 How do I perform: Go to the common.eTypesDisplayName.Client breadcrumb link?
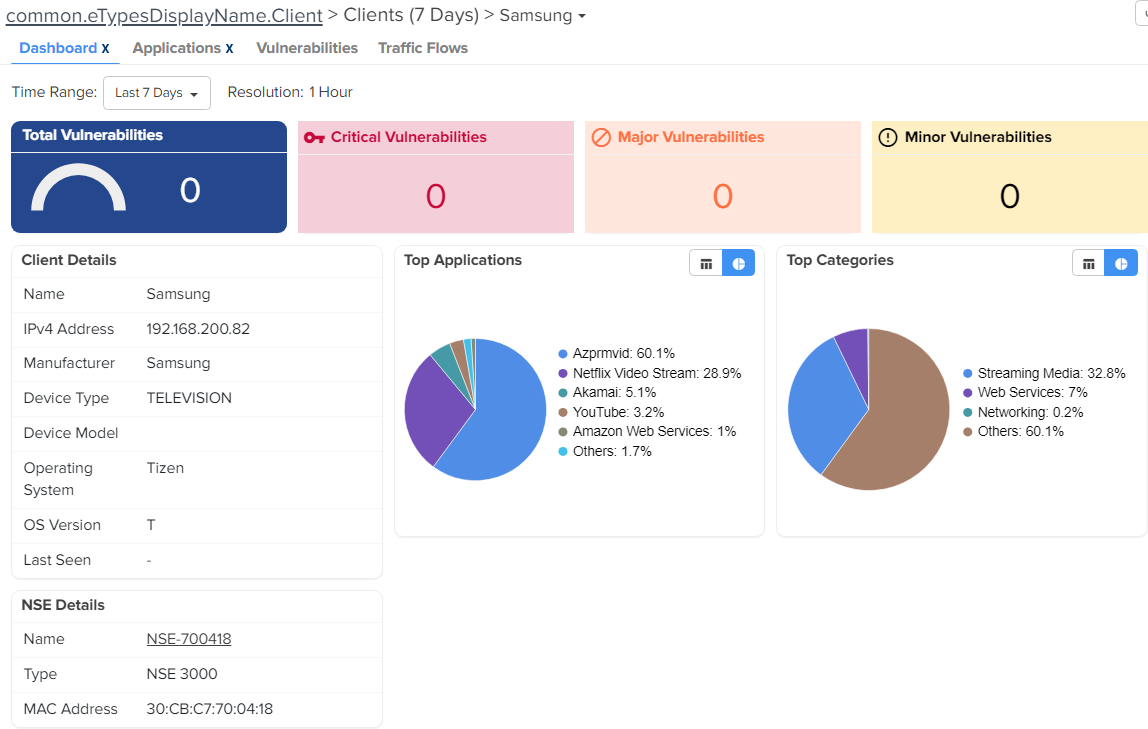[164, 16]
